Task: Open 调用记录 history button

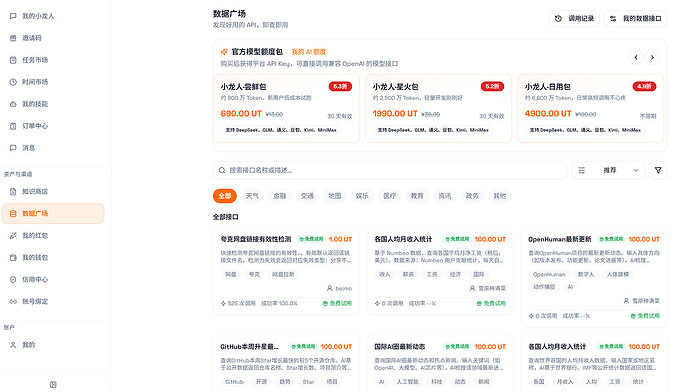Action: [x=574, y=18]
